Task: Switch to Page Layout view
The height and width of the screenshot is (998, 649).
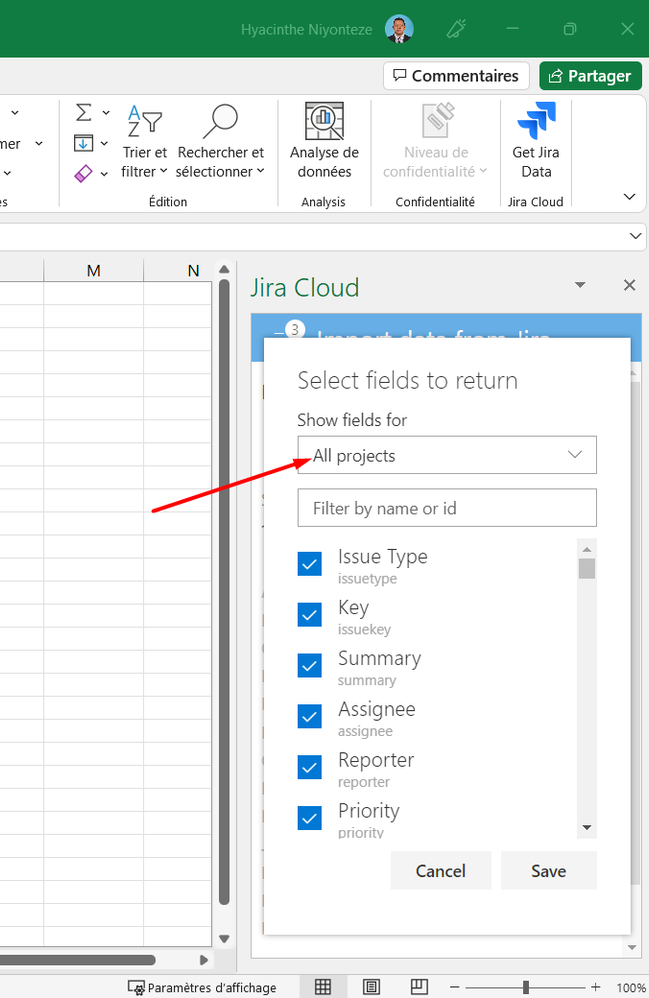Action: click(371, 987)
